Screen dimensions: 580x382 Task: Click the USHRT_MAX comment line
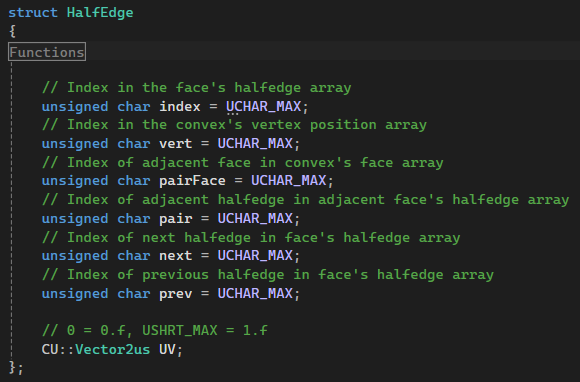155,330
